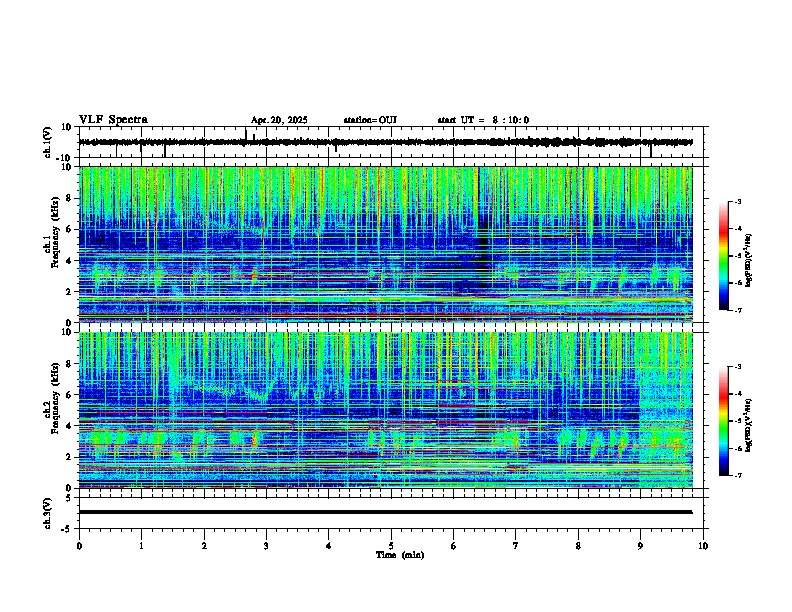The height and width of the screenshot is (612, 792).
Task: Click the ch.1 spectrogram color scale bar
Action: point(723,256)
